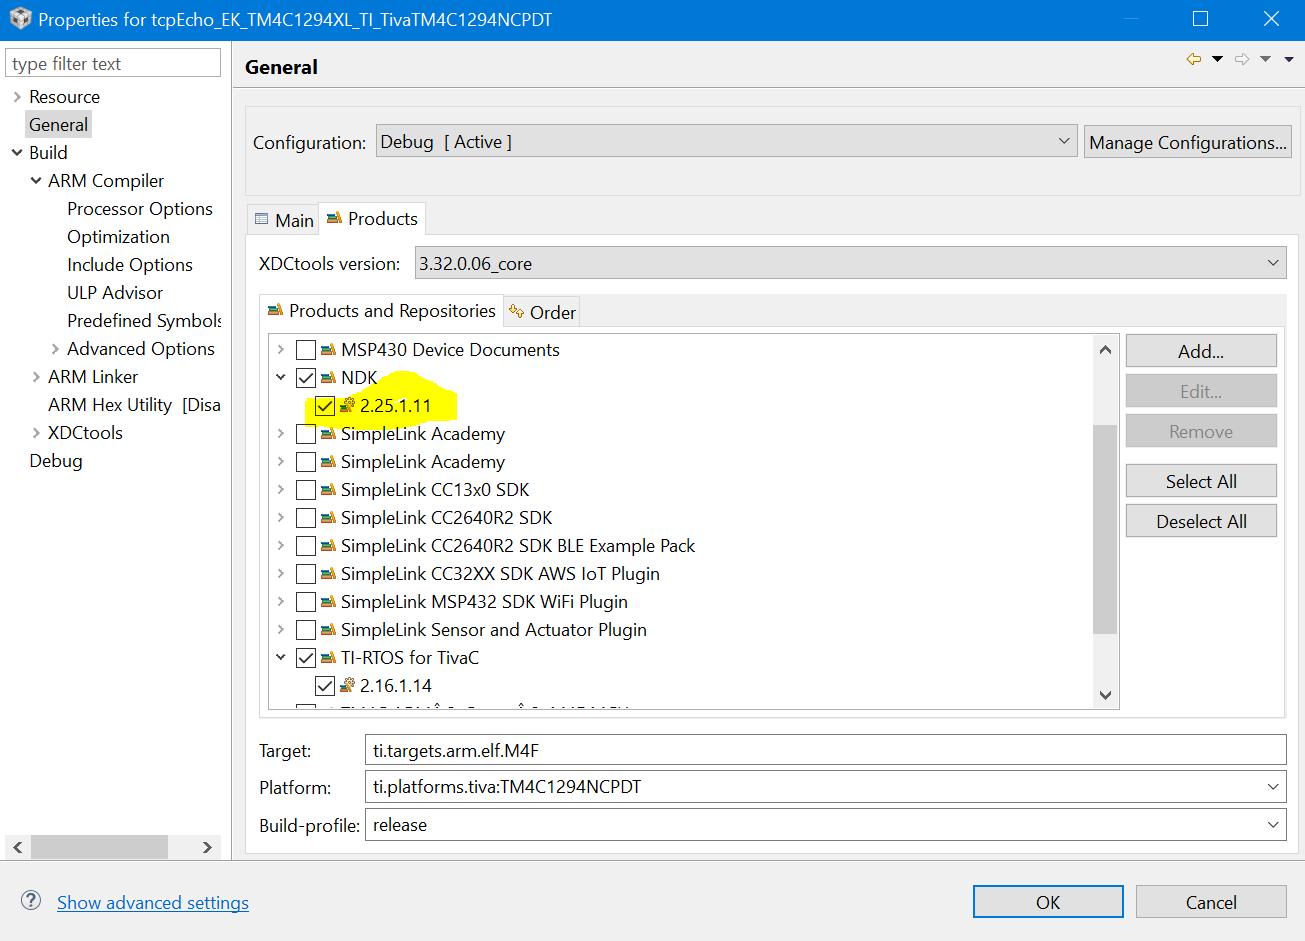Screen dimensions: 1305x941
Task: Check the SimpleLink Sensor and Actuator Plugin checkbox
Action: pos(306,630)
